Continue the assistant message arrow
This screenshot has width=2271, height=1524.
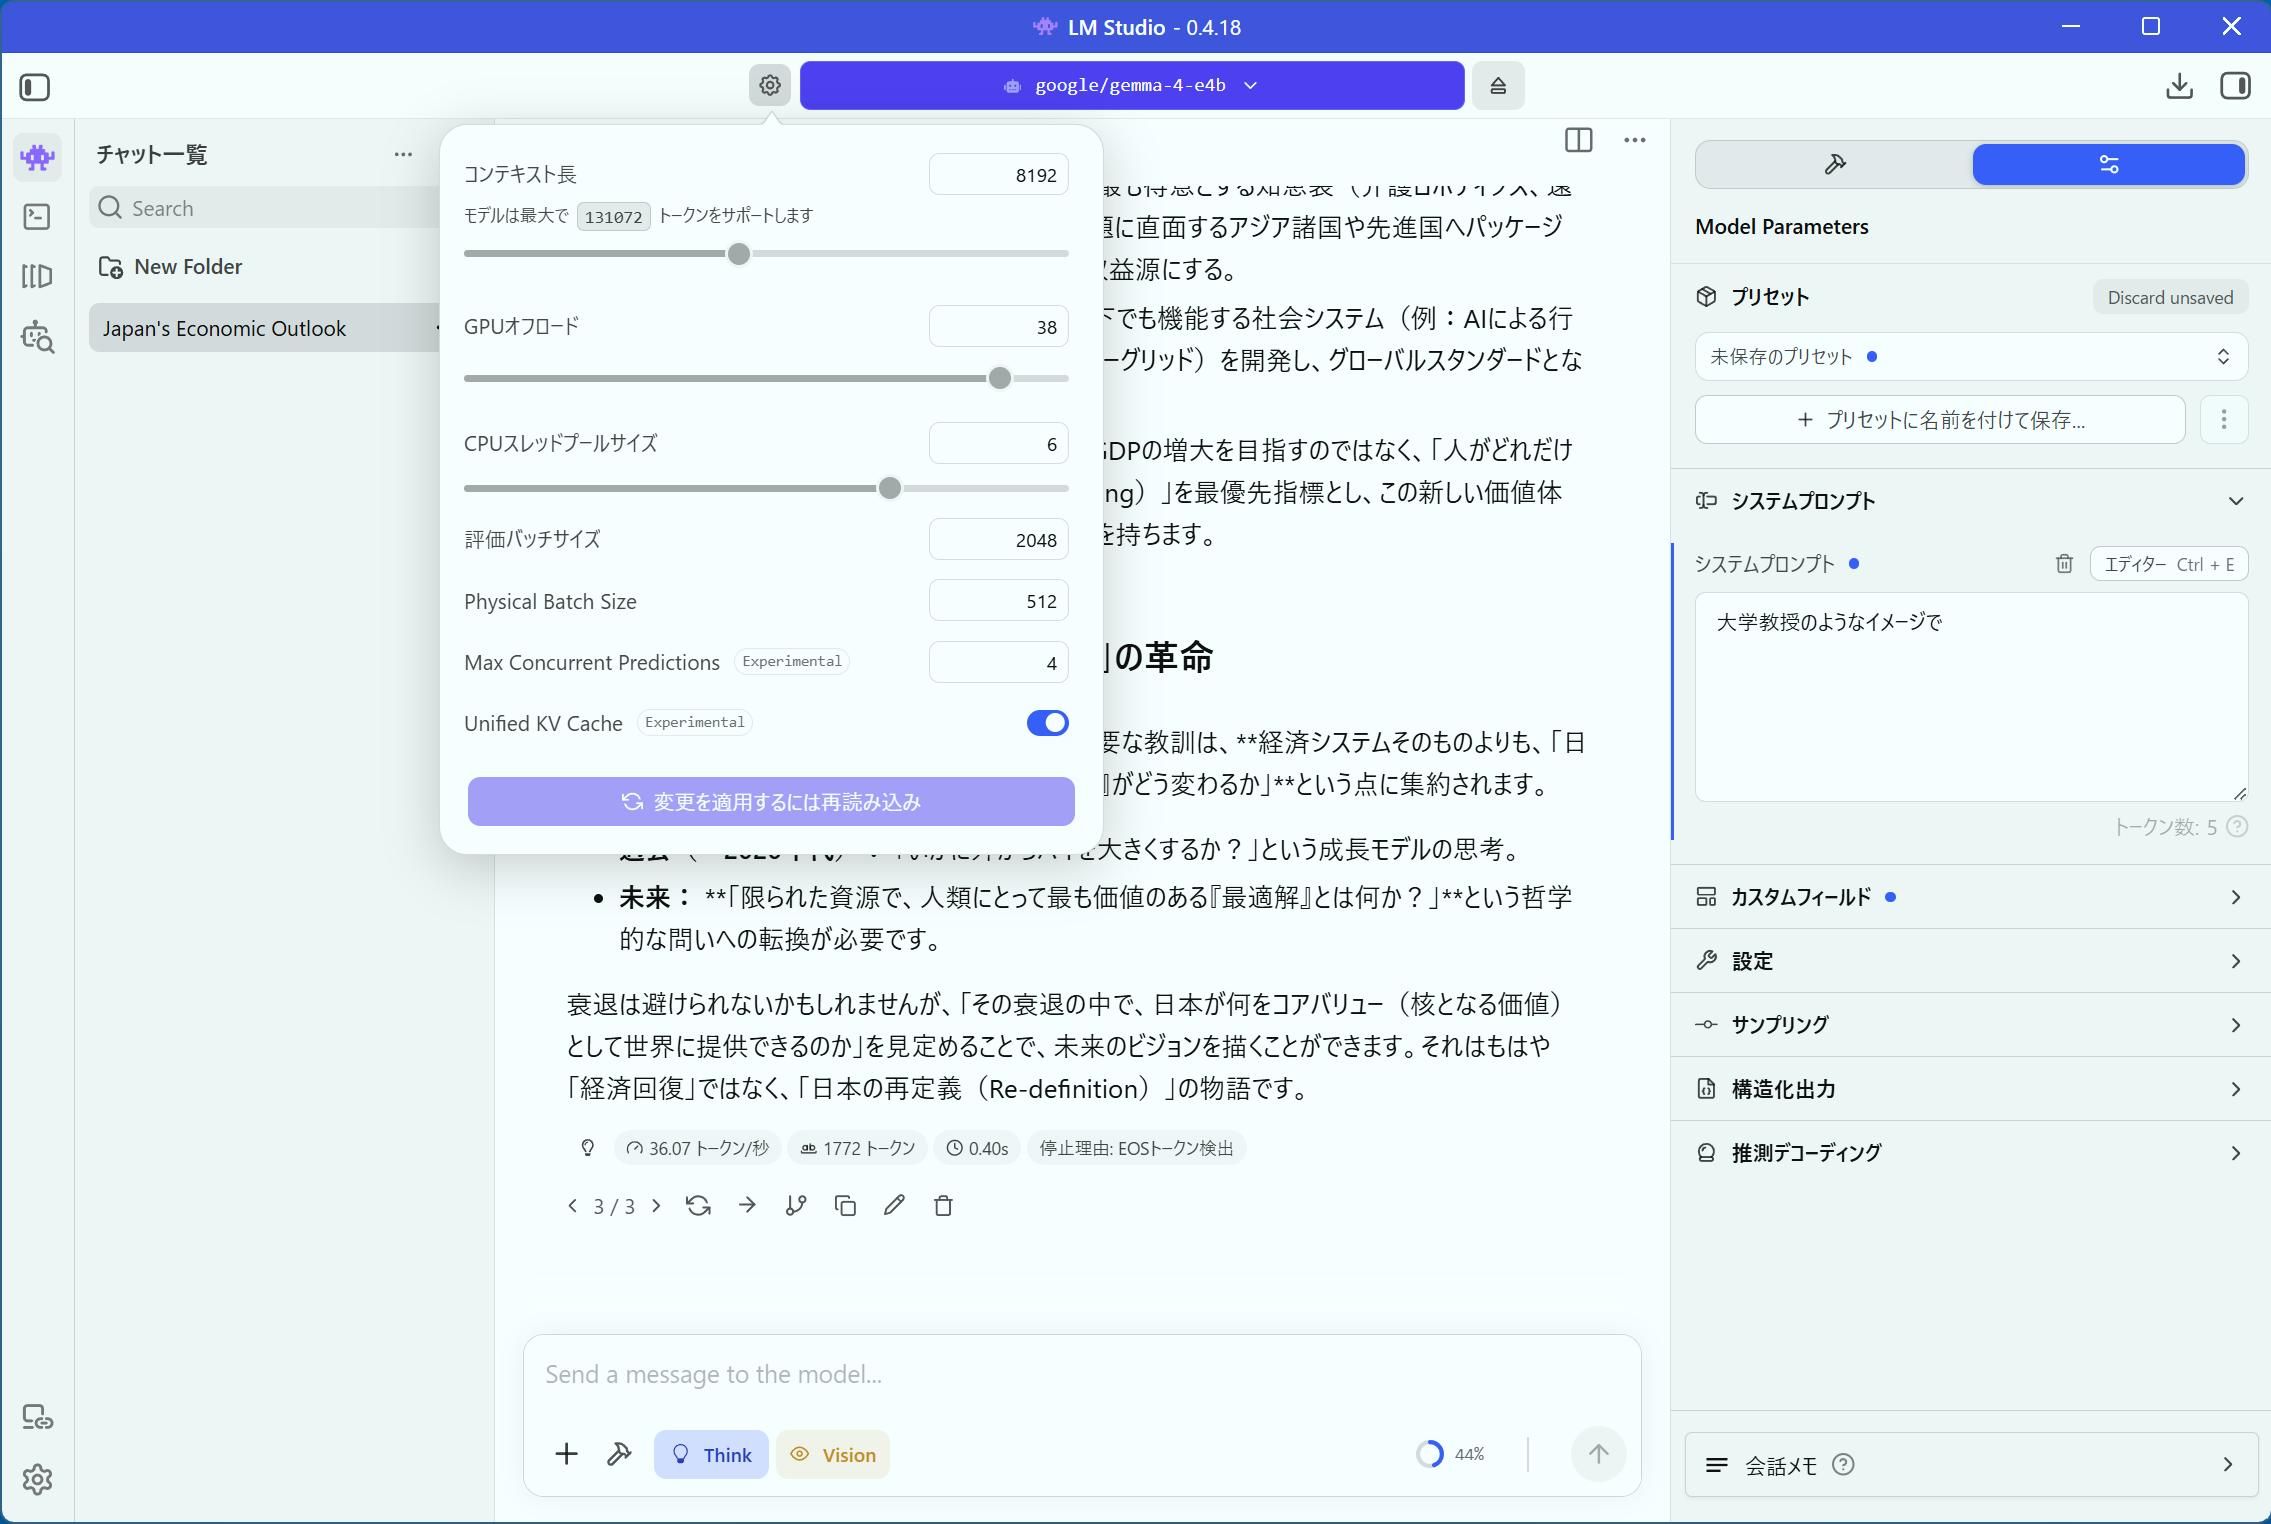[x=747, y=1205]
